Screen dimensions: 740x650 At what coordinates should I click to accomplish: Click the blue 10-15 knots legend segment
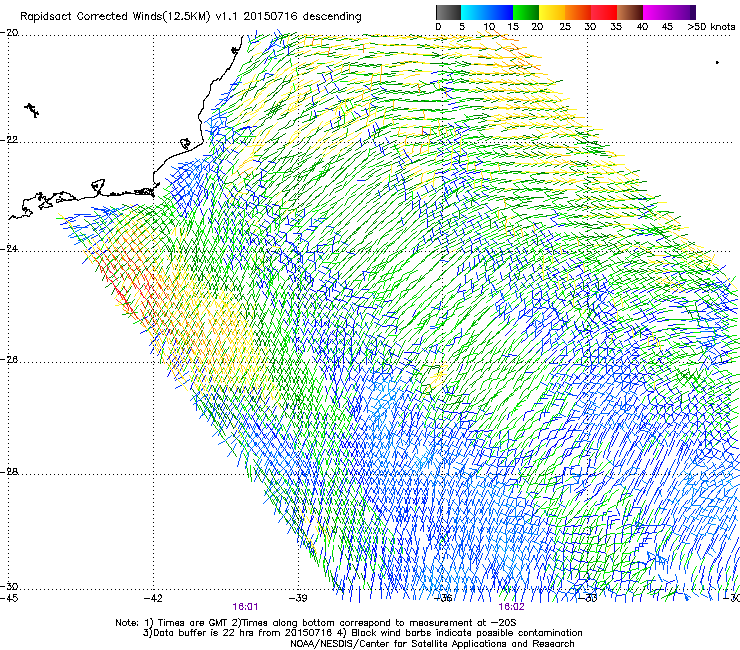tap(500, 12)
